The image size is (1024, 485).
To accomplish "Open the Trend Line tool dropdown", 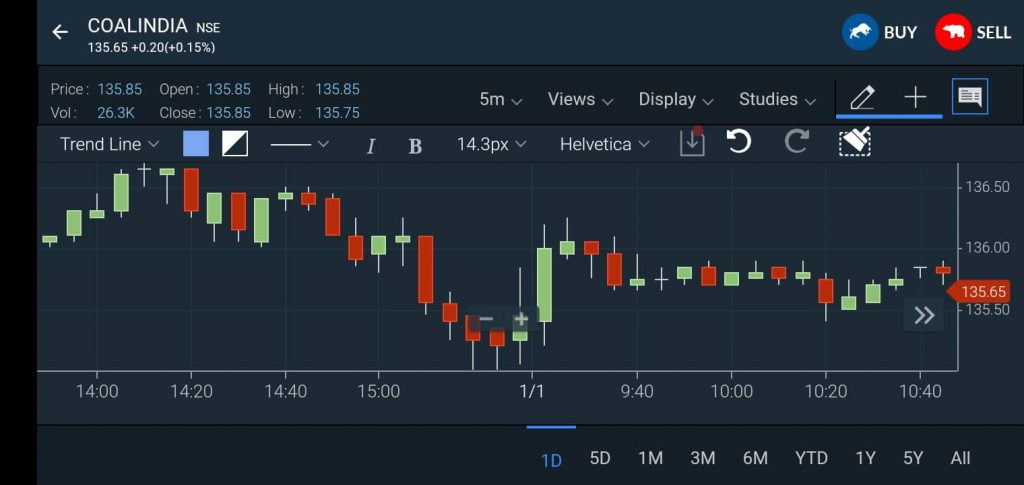I will (x=110, y=144).
